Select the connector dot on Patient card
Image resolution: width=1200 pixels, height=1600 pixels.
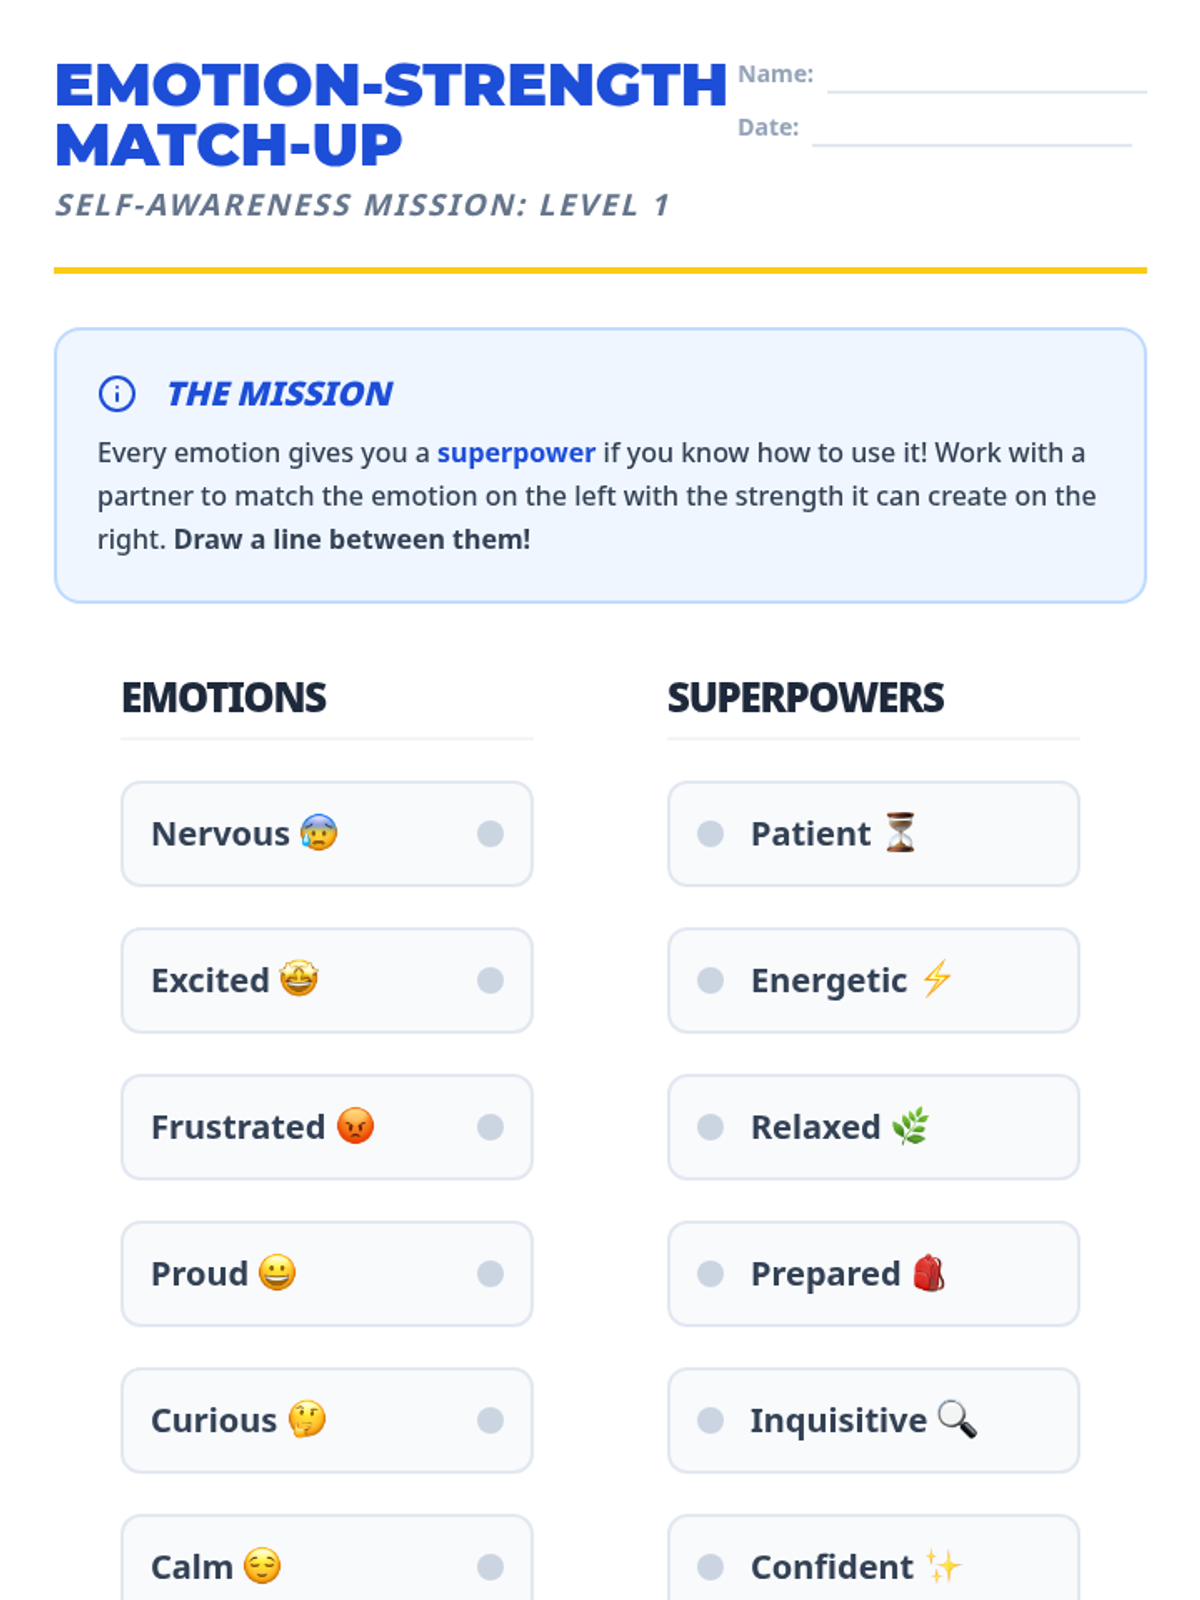[710, 834]
